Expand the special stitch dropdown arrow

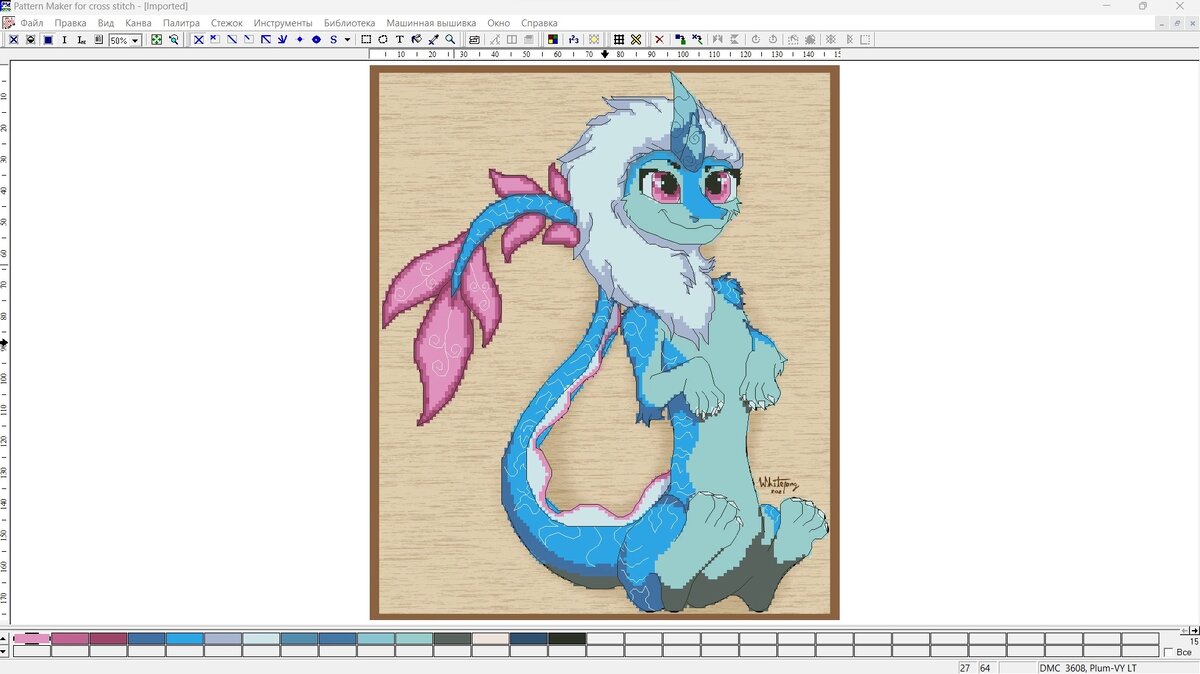[347, 40]
